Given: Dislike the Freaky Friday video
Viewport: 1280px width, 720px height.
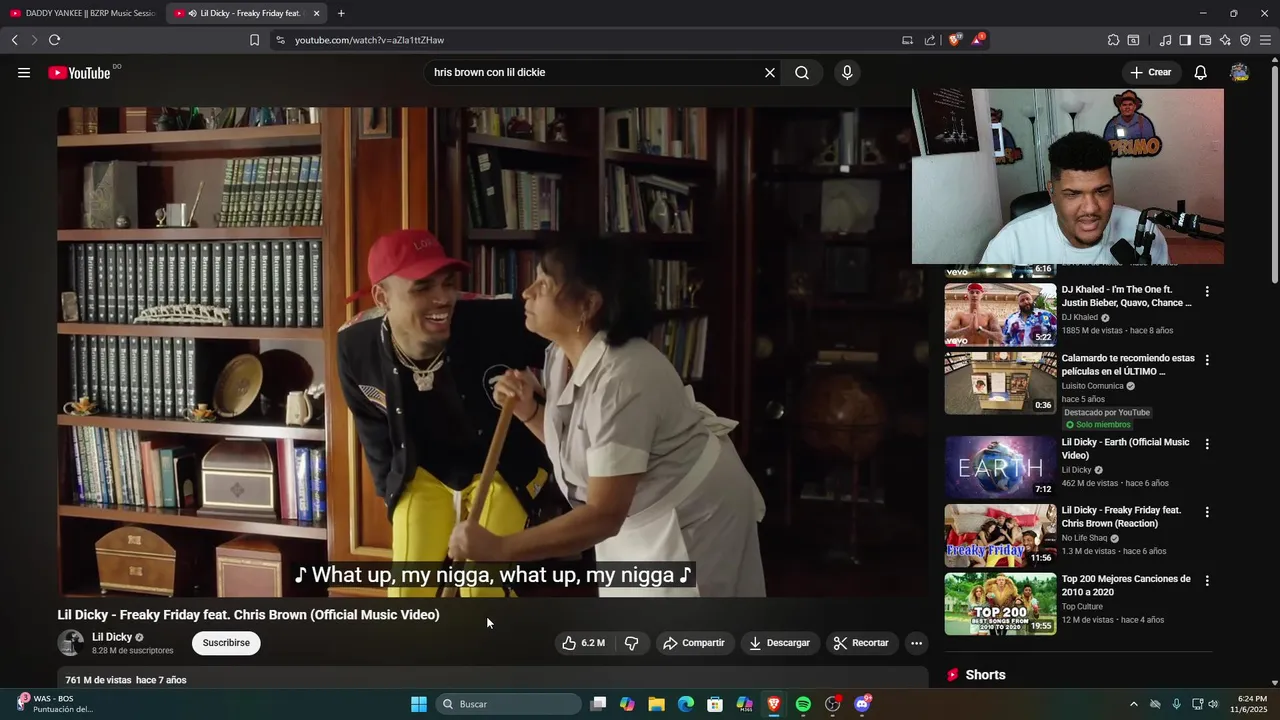Looking at the screenshot, I should click(x=631, y=643).
